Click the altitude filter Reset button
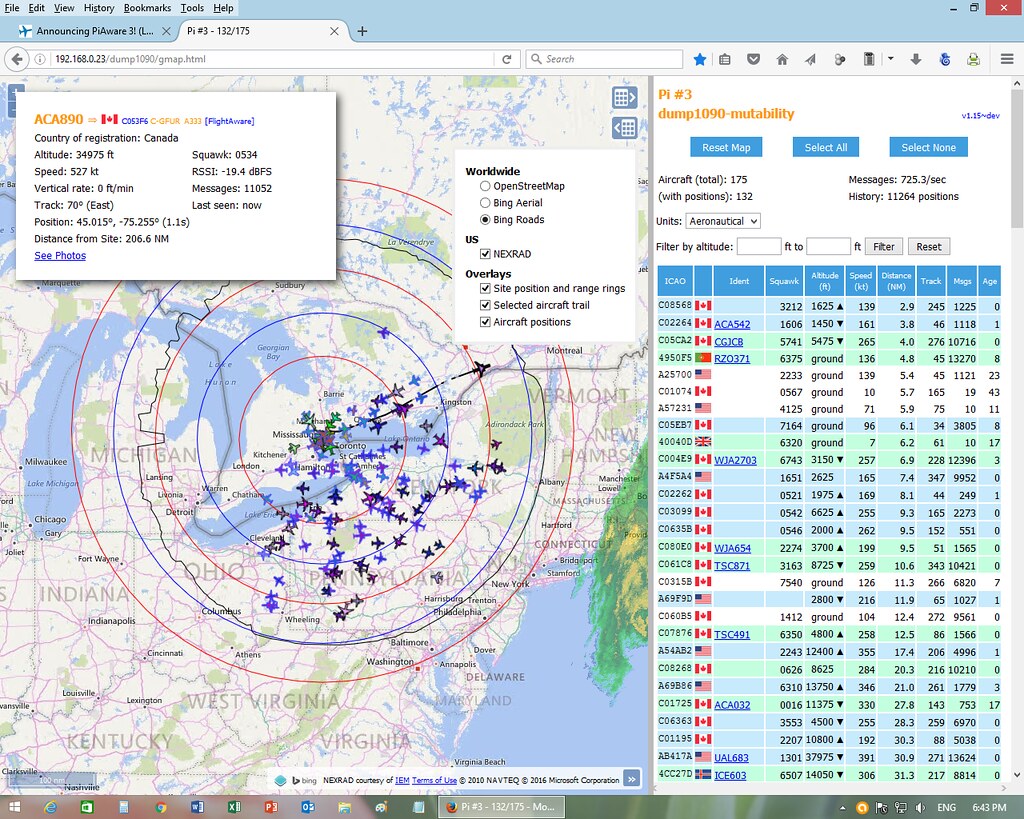Screen dimensions: 1024x819 pos(929,247)
